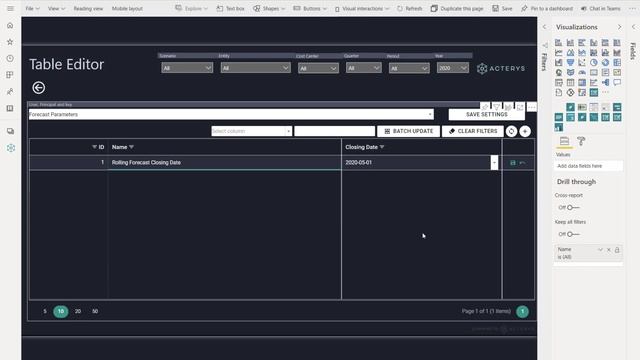Open visual header more options ellipsis

point(532,107)
